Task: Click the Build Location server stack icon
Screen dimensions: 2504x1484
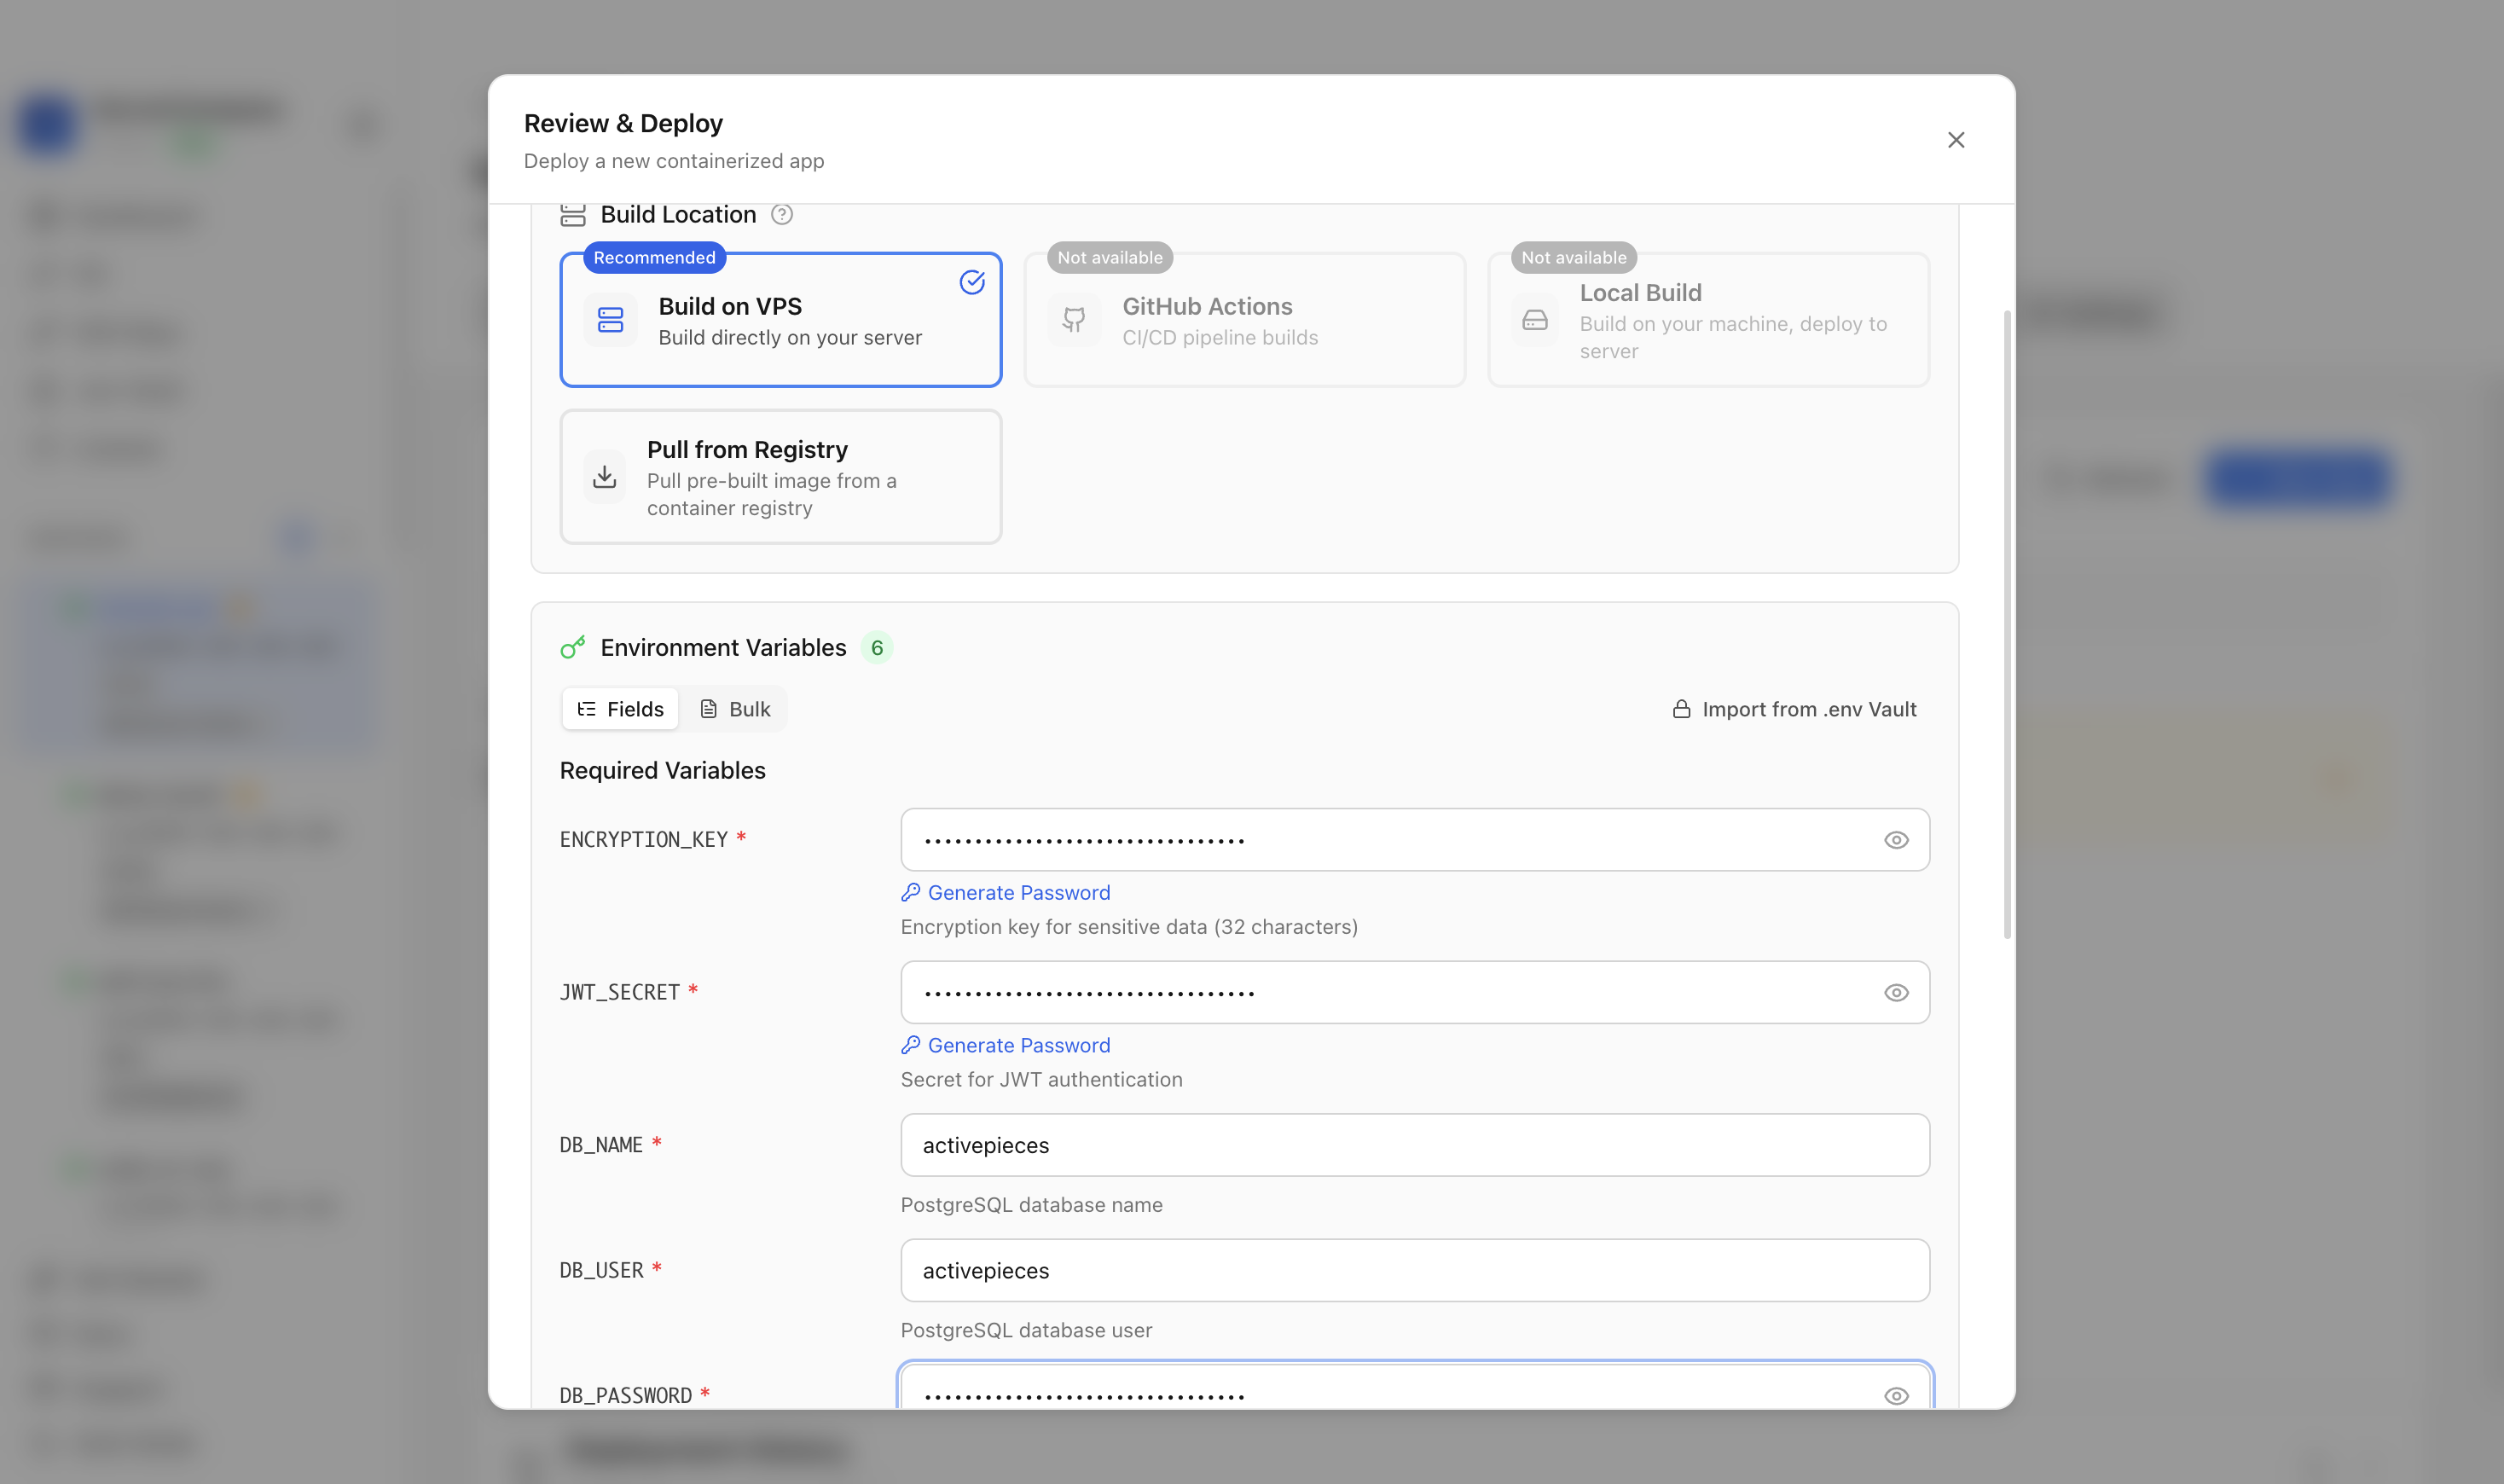Action: click(573, 214)
